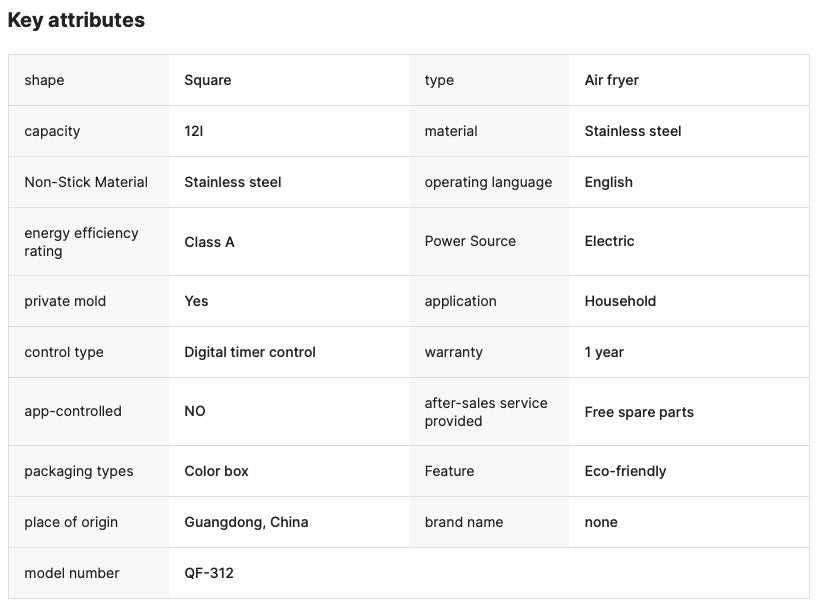Click the Stainless steel material value

click(x=633, y=131)
